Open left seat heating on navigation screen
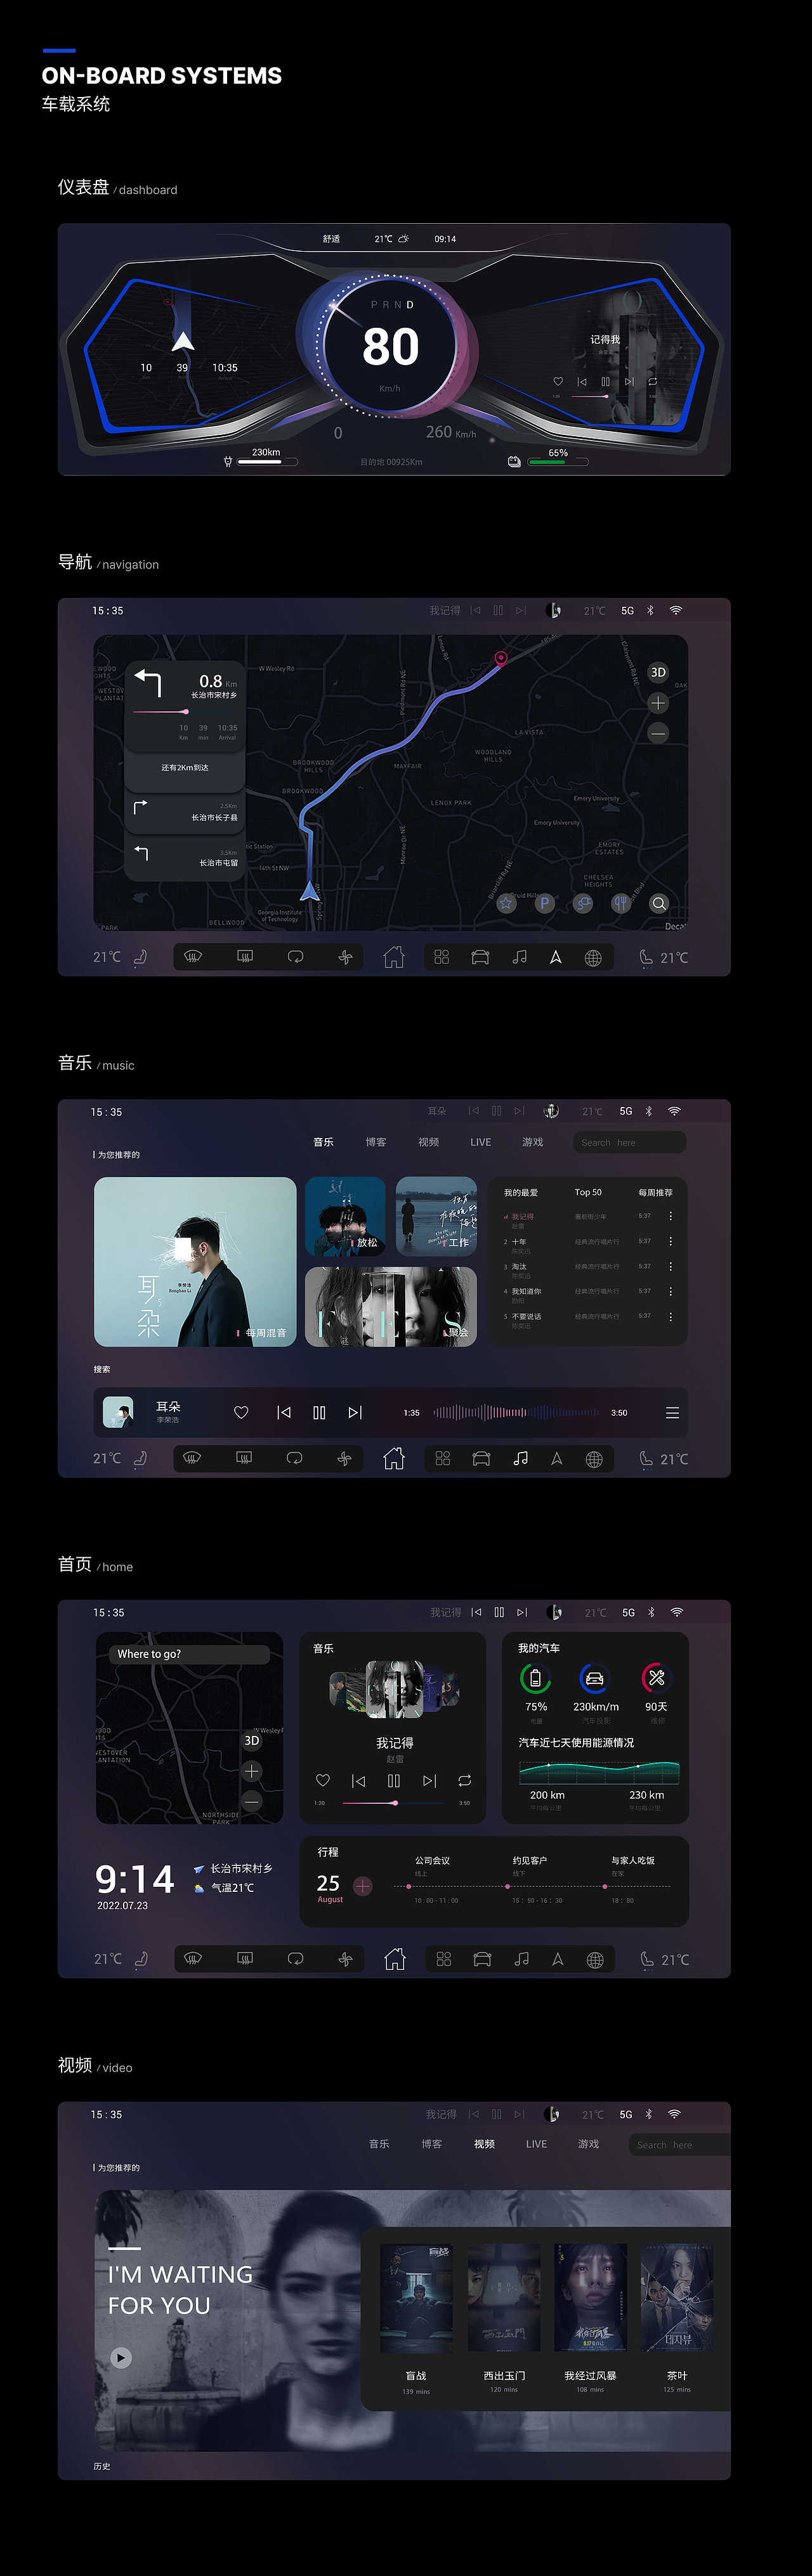Screen dimensions: 812x2576 click(x=140, y=957)
